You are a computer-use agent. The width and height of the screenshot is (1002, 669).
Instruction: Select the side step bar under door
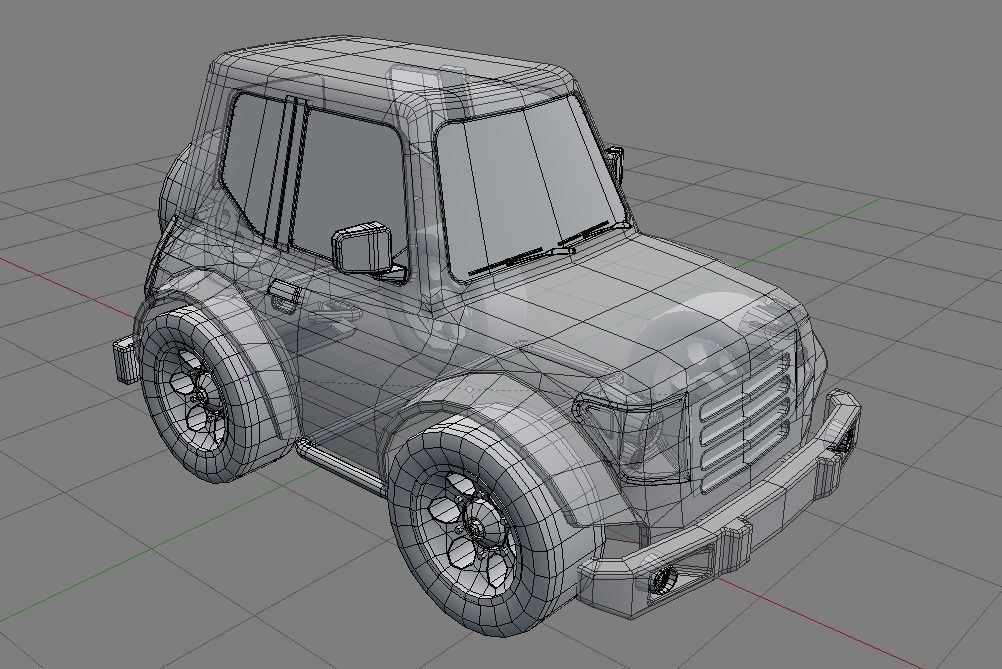[x=342, y=470]
